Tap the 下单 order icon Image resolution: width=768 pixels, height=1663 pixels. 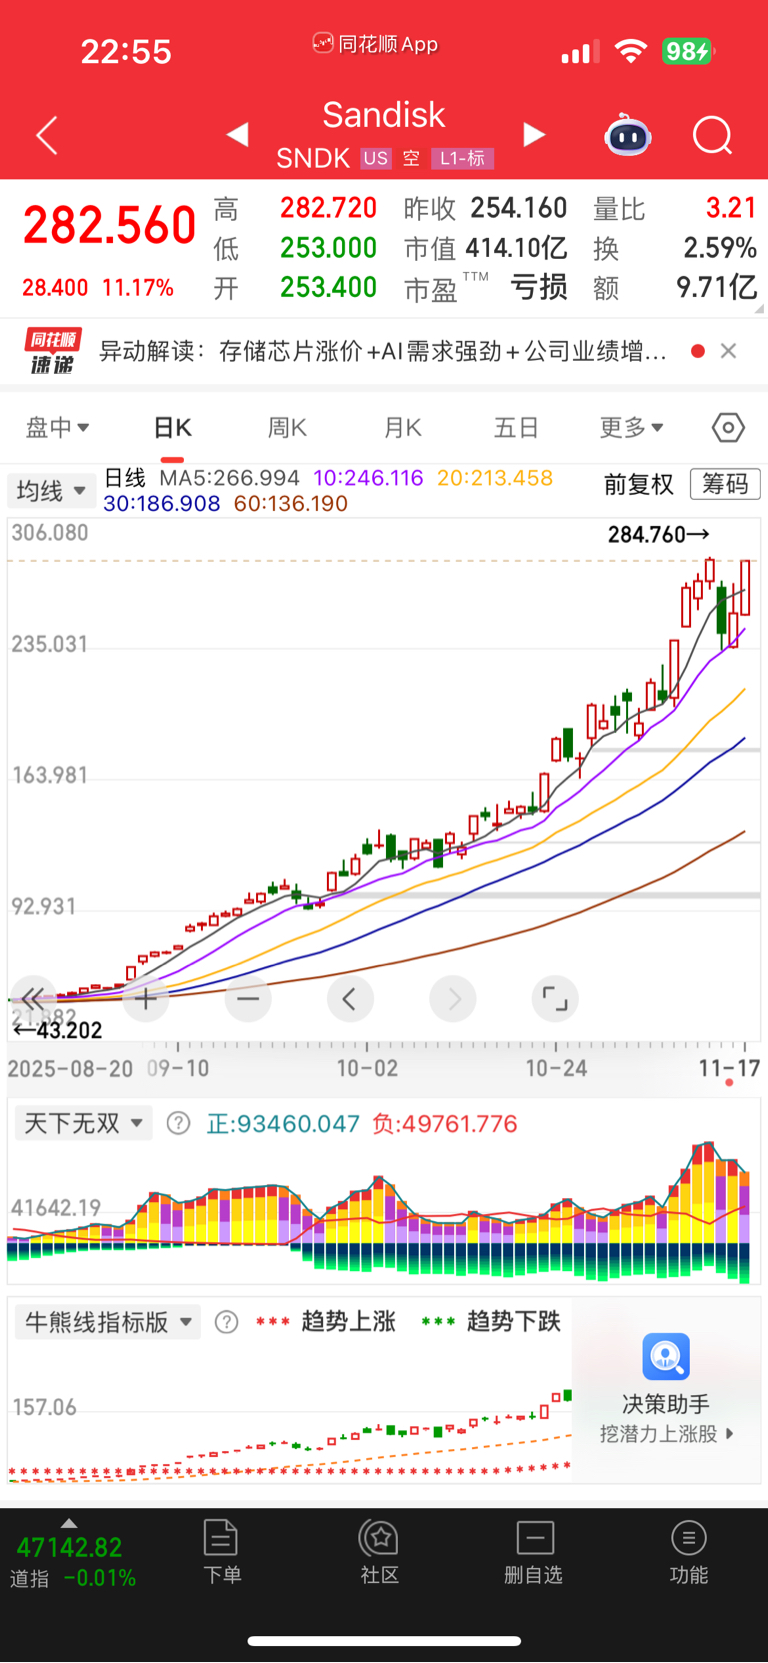click(221, 1538)
